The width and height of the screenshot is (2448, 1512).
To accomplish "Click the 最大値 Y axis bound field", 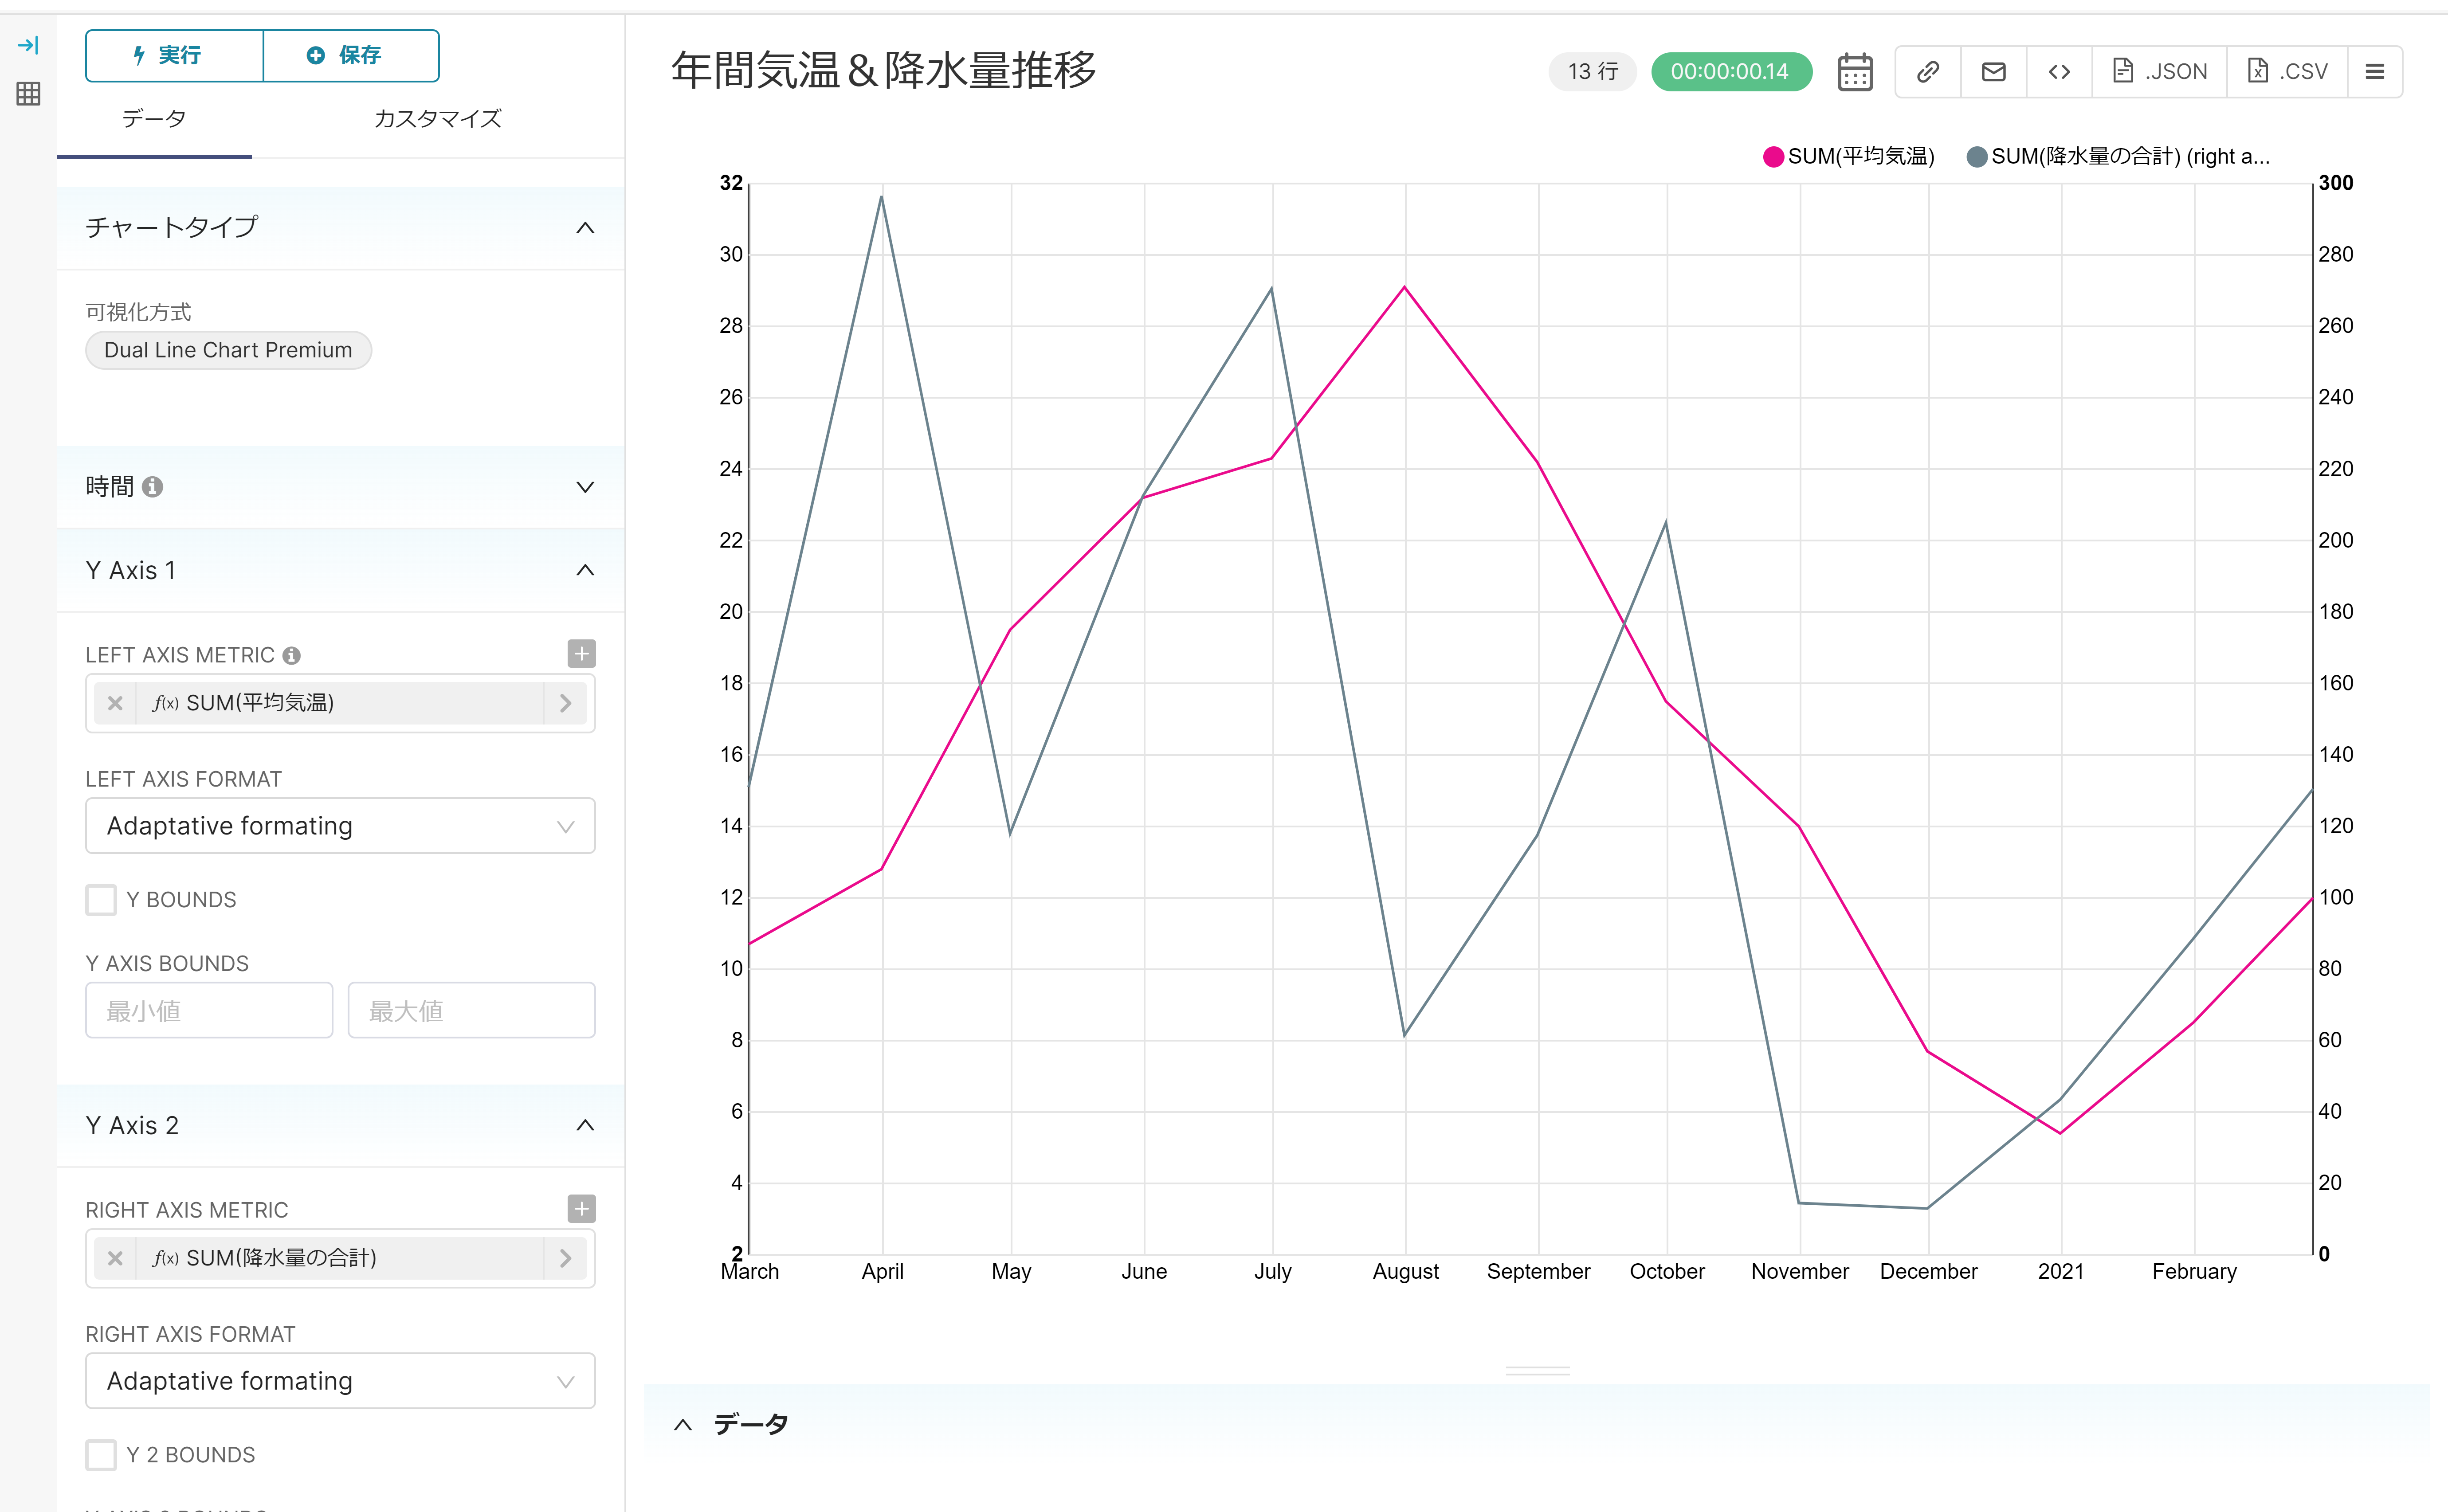I will (472, 1011).
